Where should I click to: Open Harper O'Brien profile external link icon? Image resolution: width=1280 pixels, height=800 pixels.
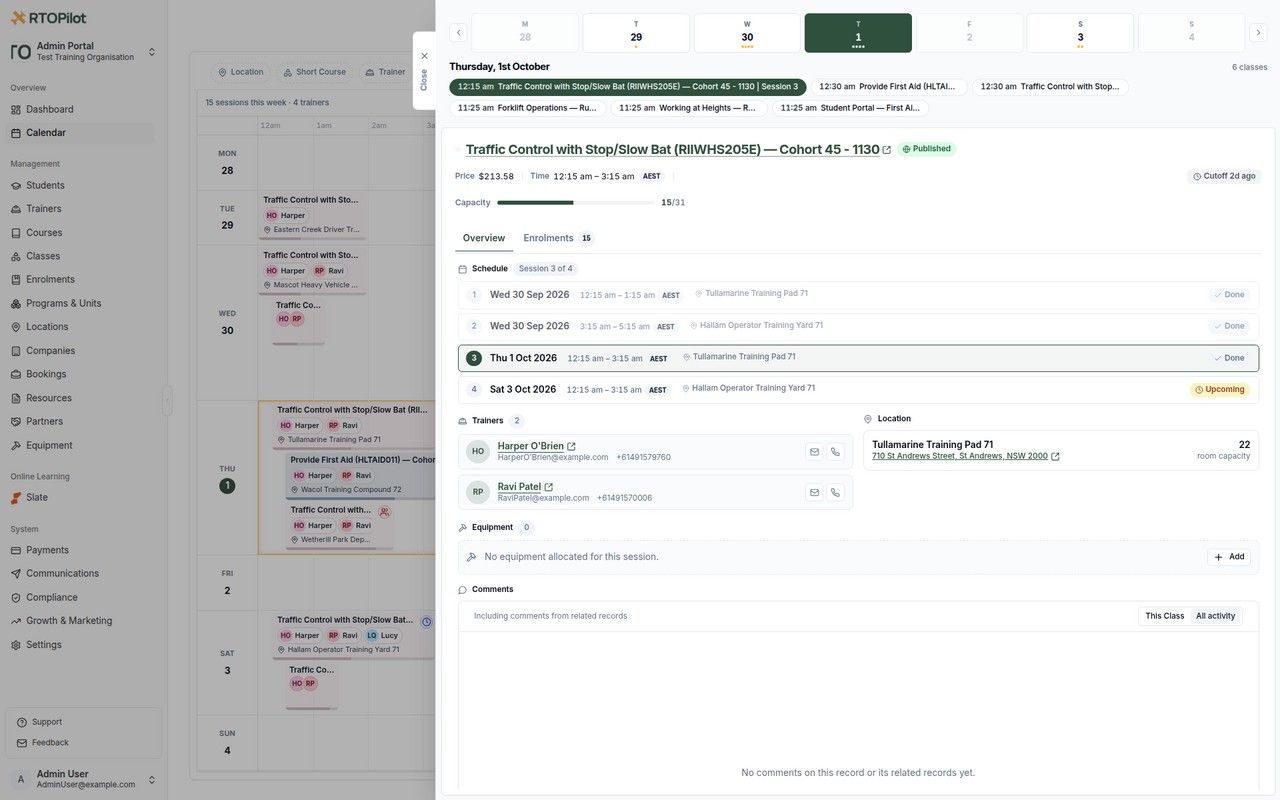571,447
